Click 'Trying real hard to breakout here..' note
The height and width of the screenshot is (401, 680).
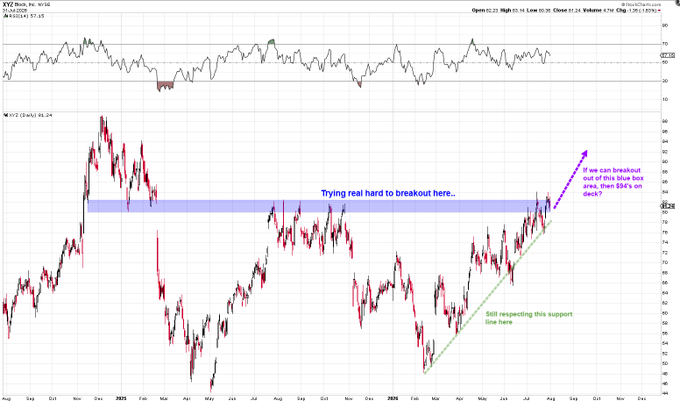[x=388, y=193]
